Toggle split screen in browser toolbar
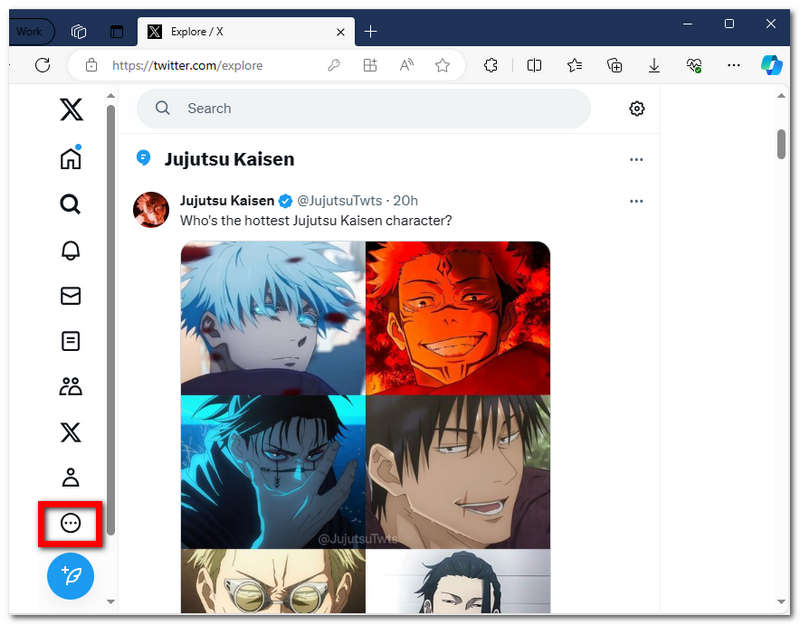The width and height of the screenshot is (800, 625). (534, 65)
